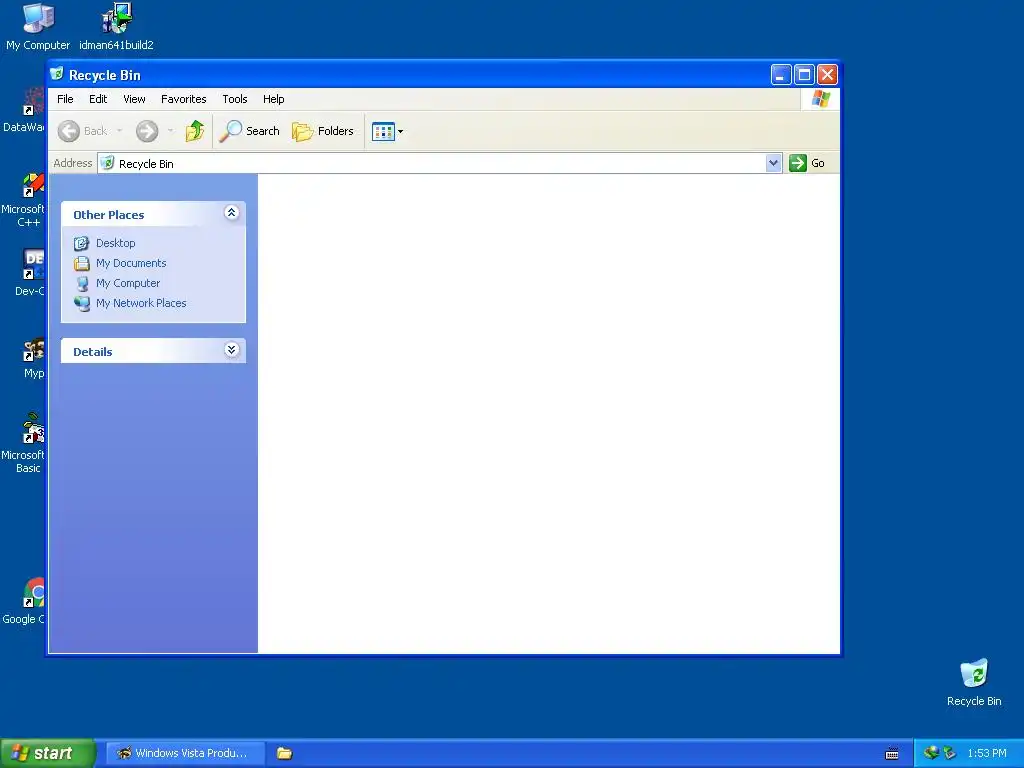The width and height of the screenshot is (1024, 768).
Task: Open My Documents link in sidebar
Action: tap(131, 263)
